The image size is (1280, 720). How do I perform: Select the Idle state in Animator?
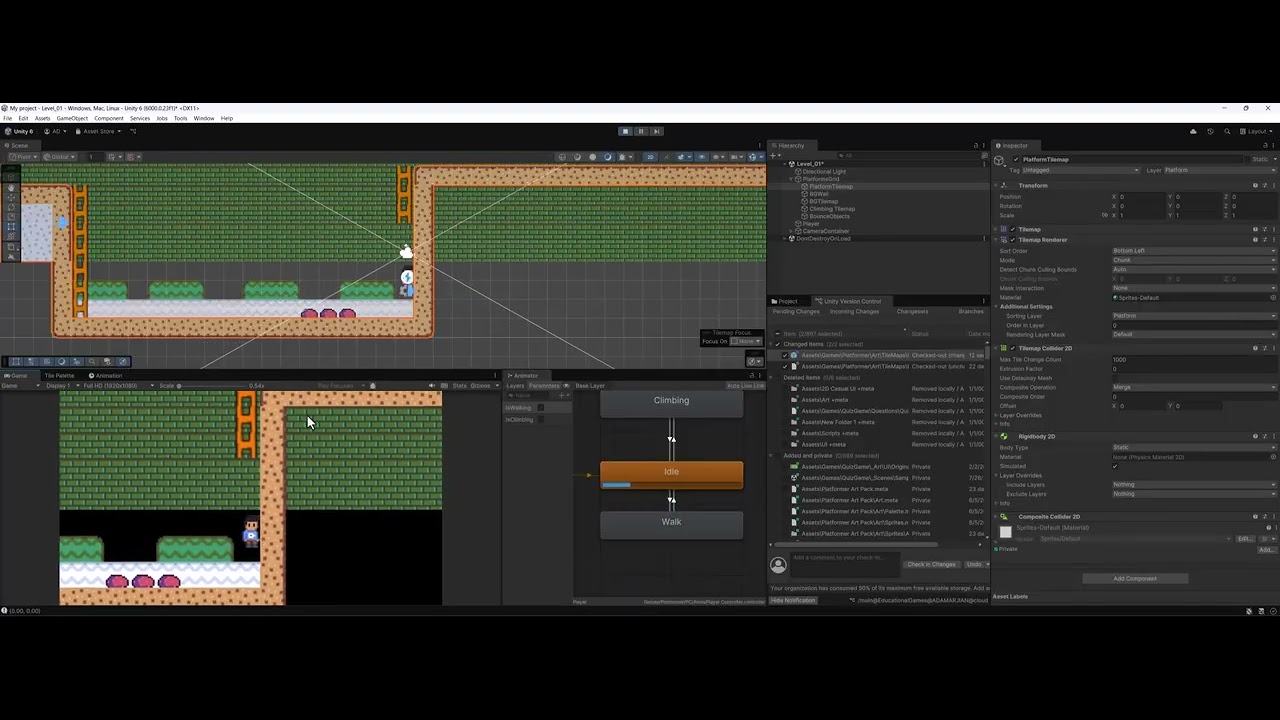671,474
